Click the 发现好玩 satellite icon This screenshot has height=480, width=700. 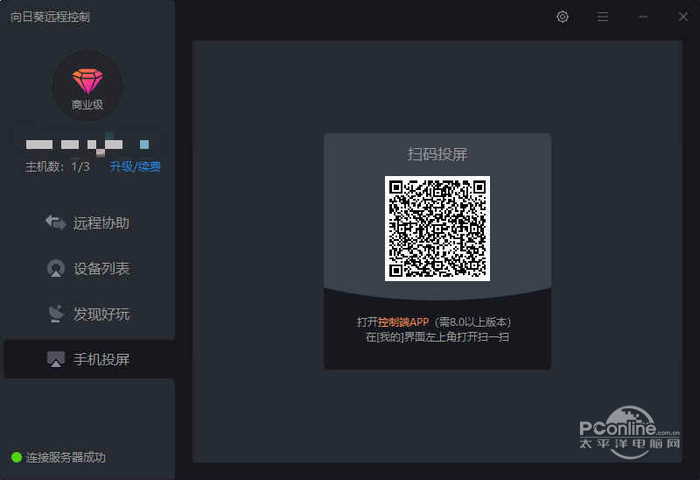56,313
